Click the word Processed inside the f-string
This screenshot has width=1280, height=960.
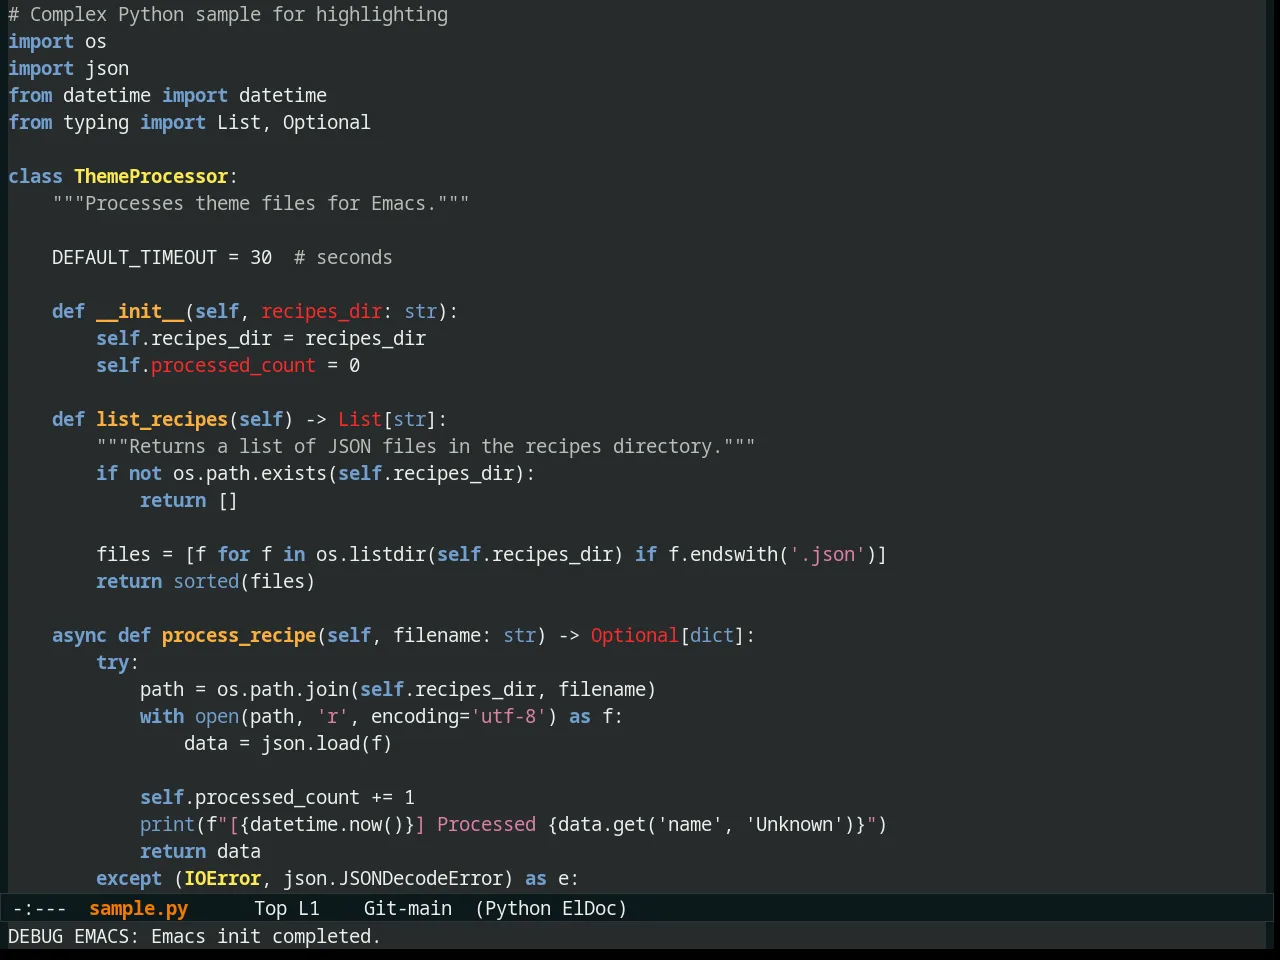pos(486,824)
